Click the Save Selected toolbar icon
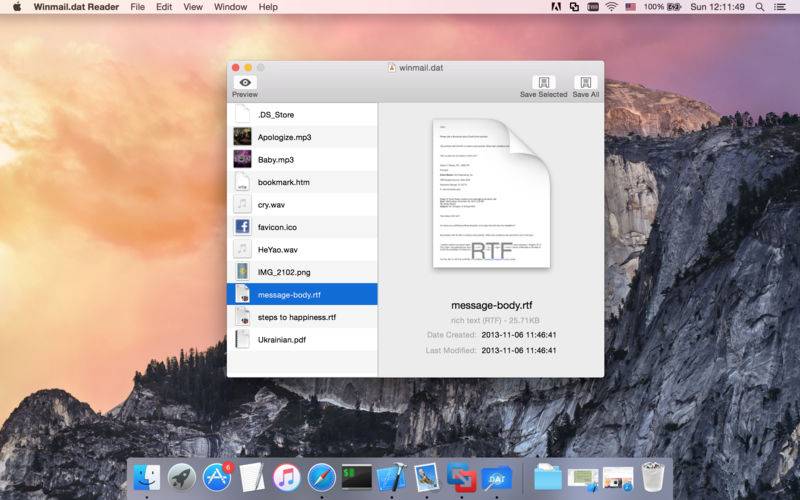800x500 pixels. click(x=543, y=83)
